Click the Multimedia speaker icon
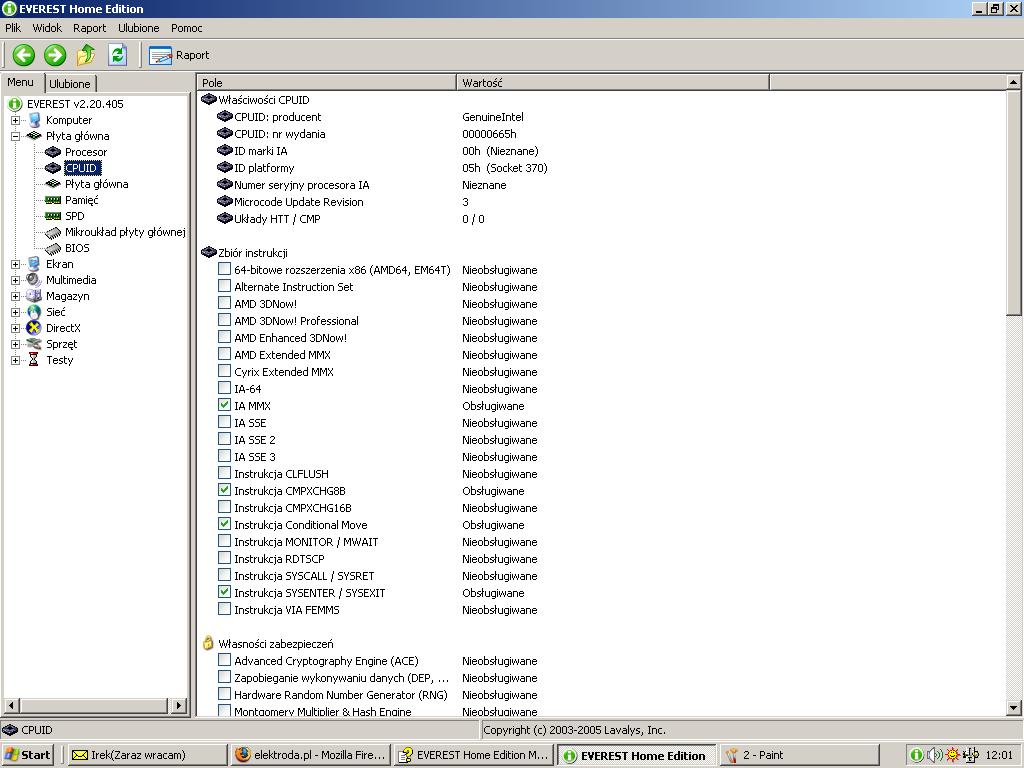This screenshot has width=1024, height=768. click(x=34, y=280)
